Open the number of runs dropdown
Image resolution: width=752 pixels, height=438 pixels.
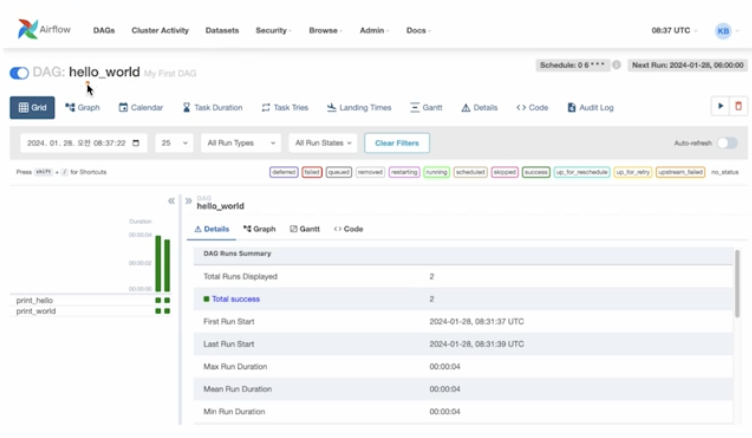pos(174,143)
